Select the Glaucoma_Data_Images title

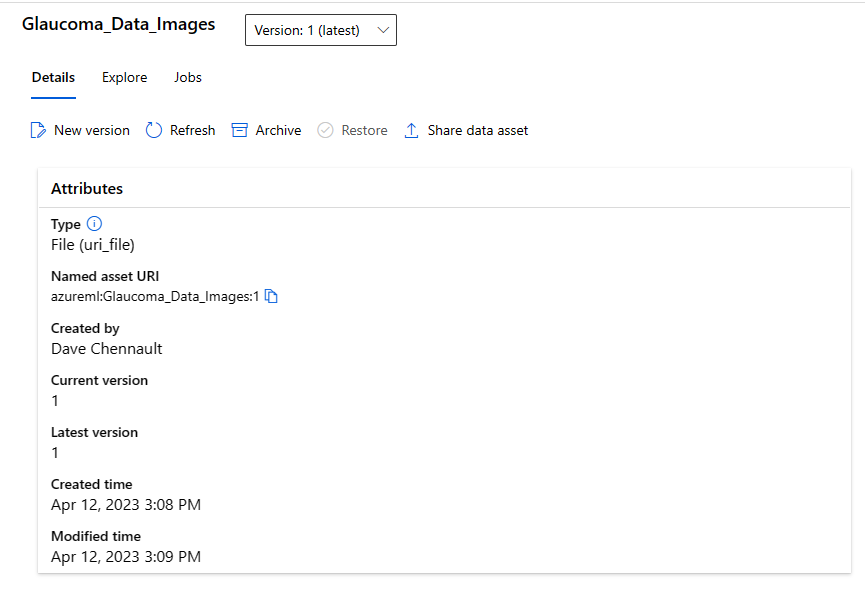coord(118,24)
